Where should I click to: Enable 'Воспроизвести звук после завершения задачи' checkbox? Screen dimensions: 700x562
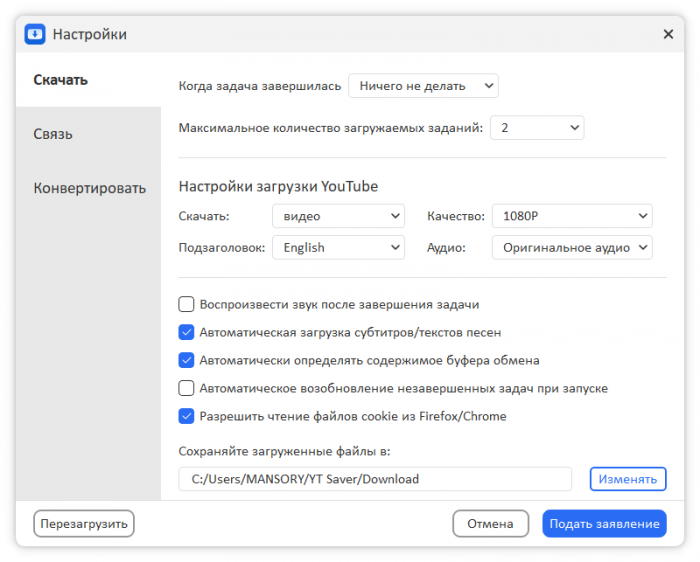186,304
